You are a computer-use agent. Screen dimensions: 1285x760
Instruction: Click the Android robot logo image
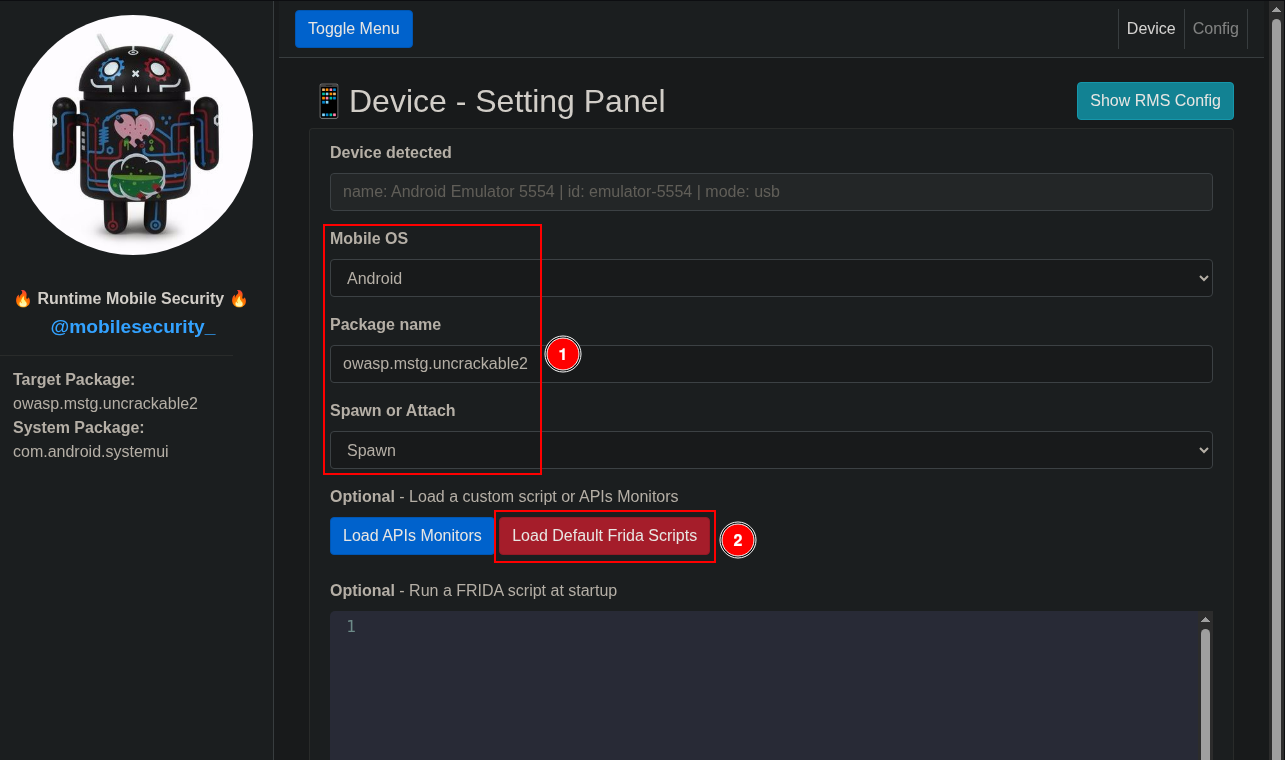tap(133, 134)
